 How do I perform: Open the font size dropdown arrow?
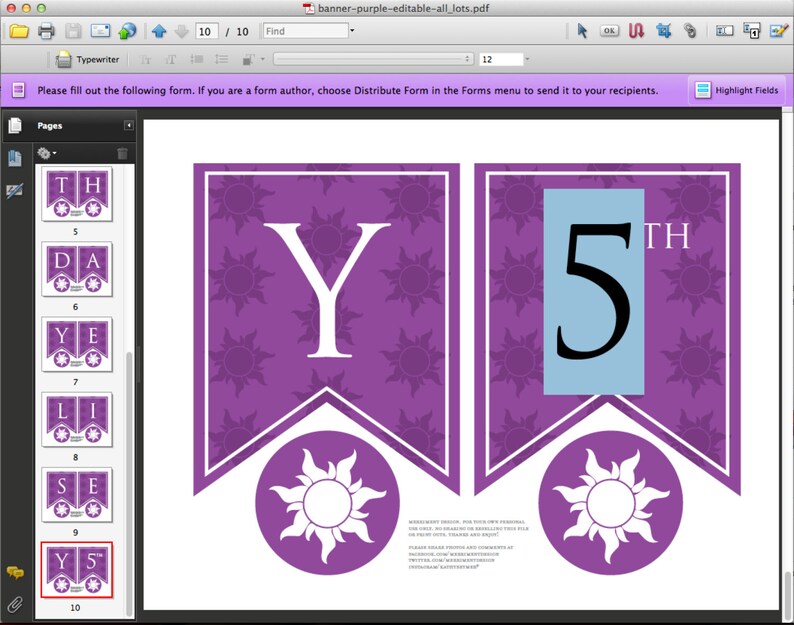point(527,59)
